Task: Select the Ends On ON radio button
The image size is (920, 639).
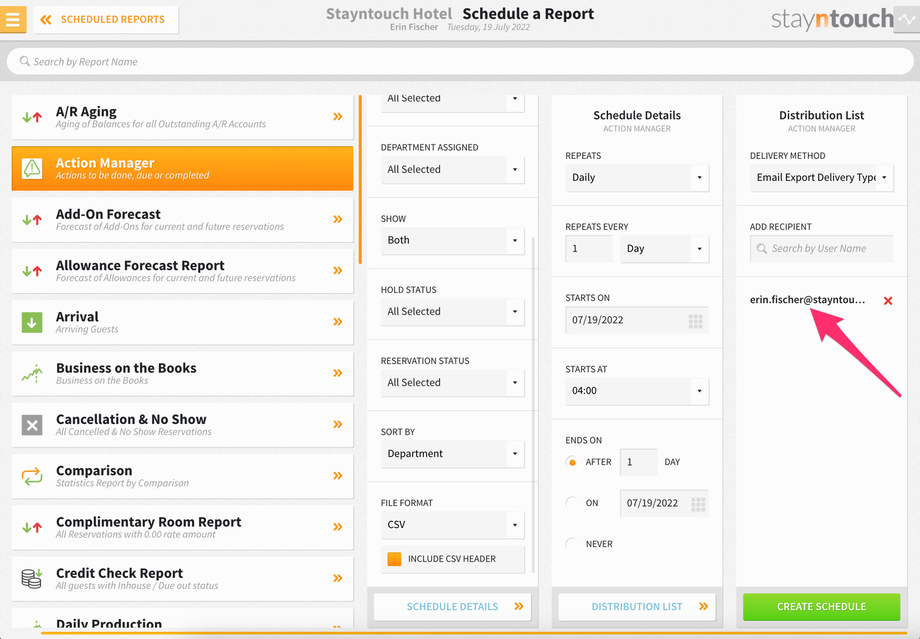Action: [572, 503]
